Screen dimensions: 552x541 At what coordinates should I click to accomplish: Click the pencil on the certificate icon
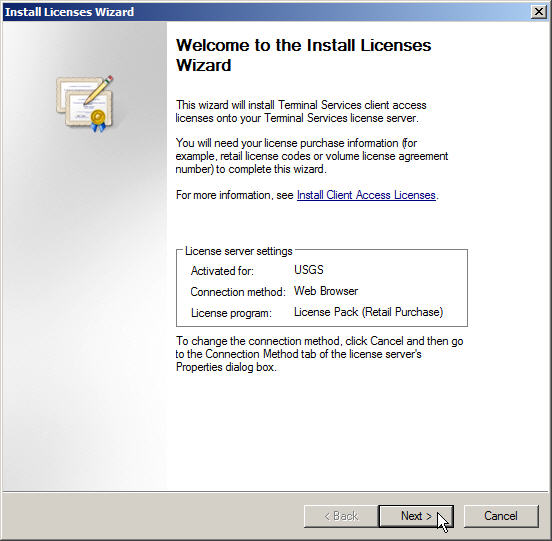tap(99, 90)
